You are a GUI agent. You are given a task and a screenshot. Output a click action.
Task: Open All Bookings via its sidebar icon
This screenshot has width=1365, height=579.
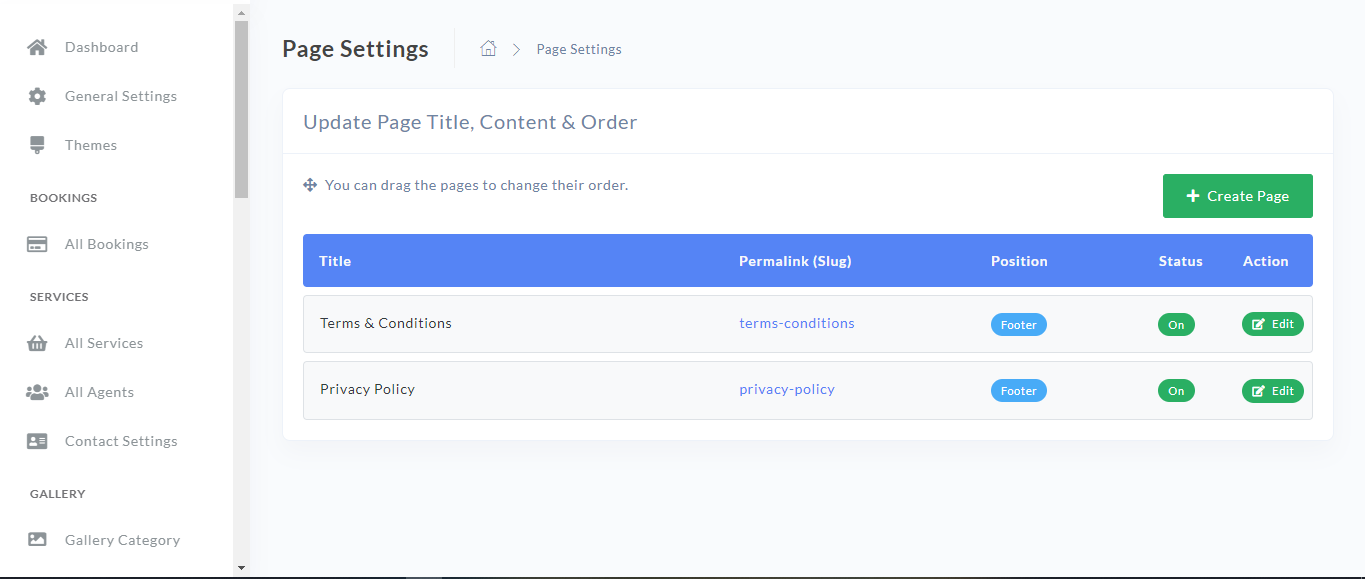(37, 243)
